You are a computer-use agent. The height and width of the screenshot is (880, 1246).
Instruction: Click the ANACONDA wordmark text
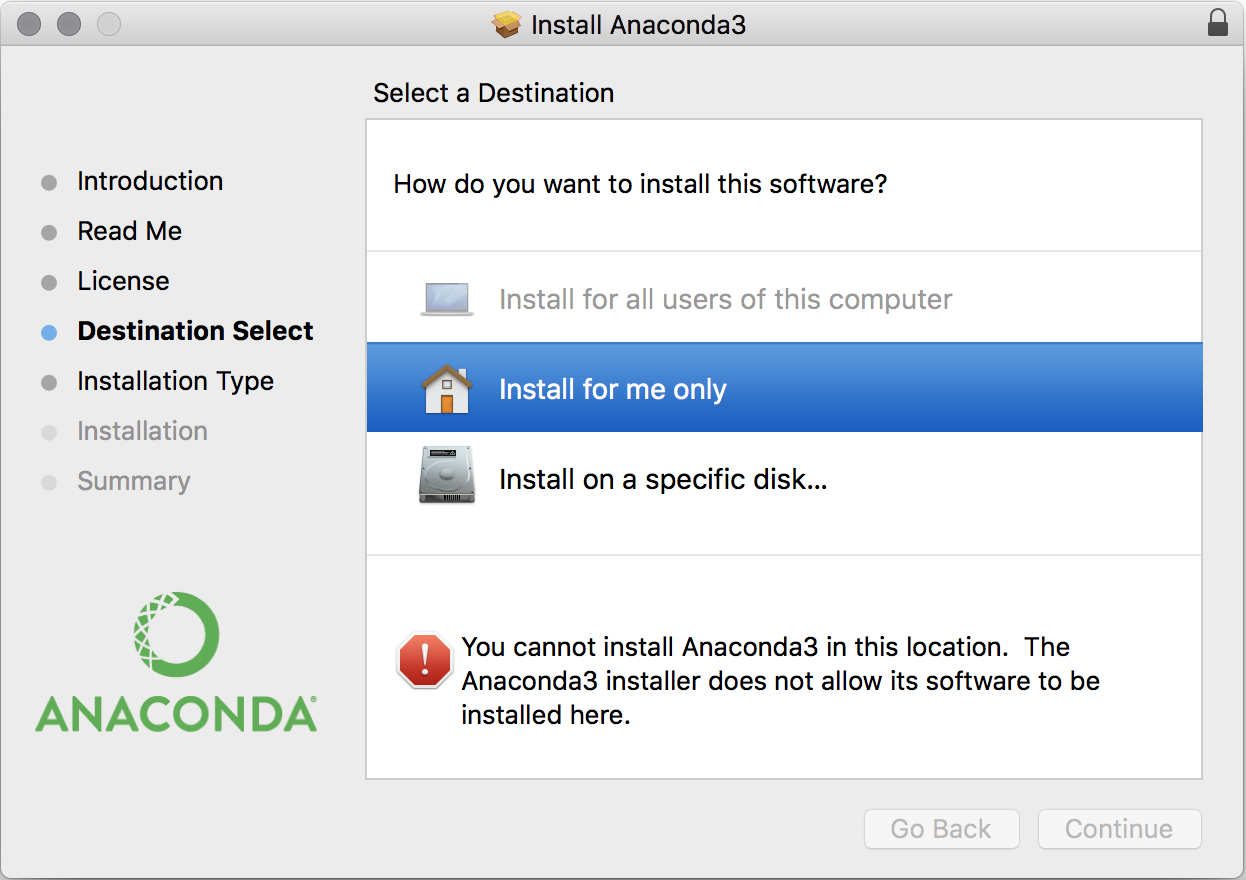coord(175,713)
